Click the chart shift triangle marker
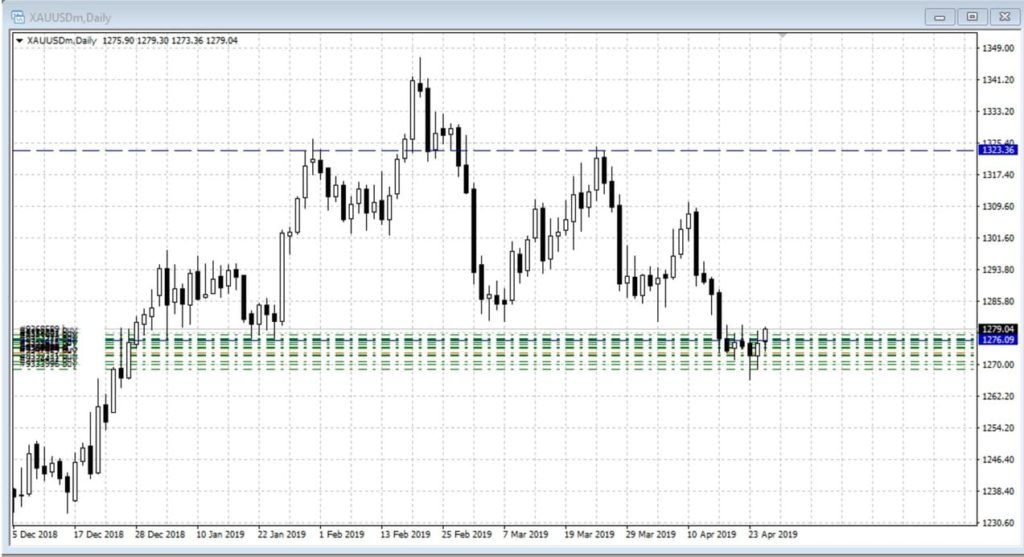1024x557 pixels. coord(784,36)
